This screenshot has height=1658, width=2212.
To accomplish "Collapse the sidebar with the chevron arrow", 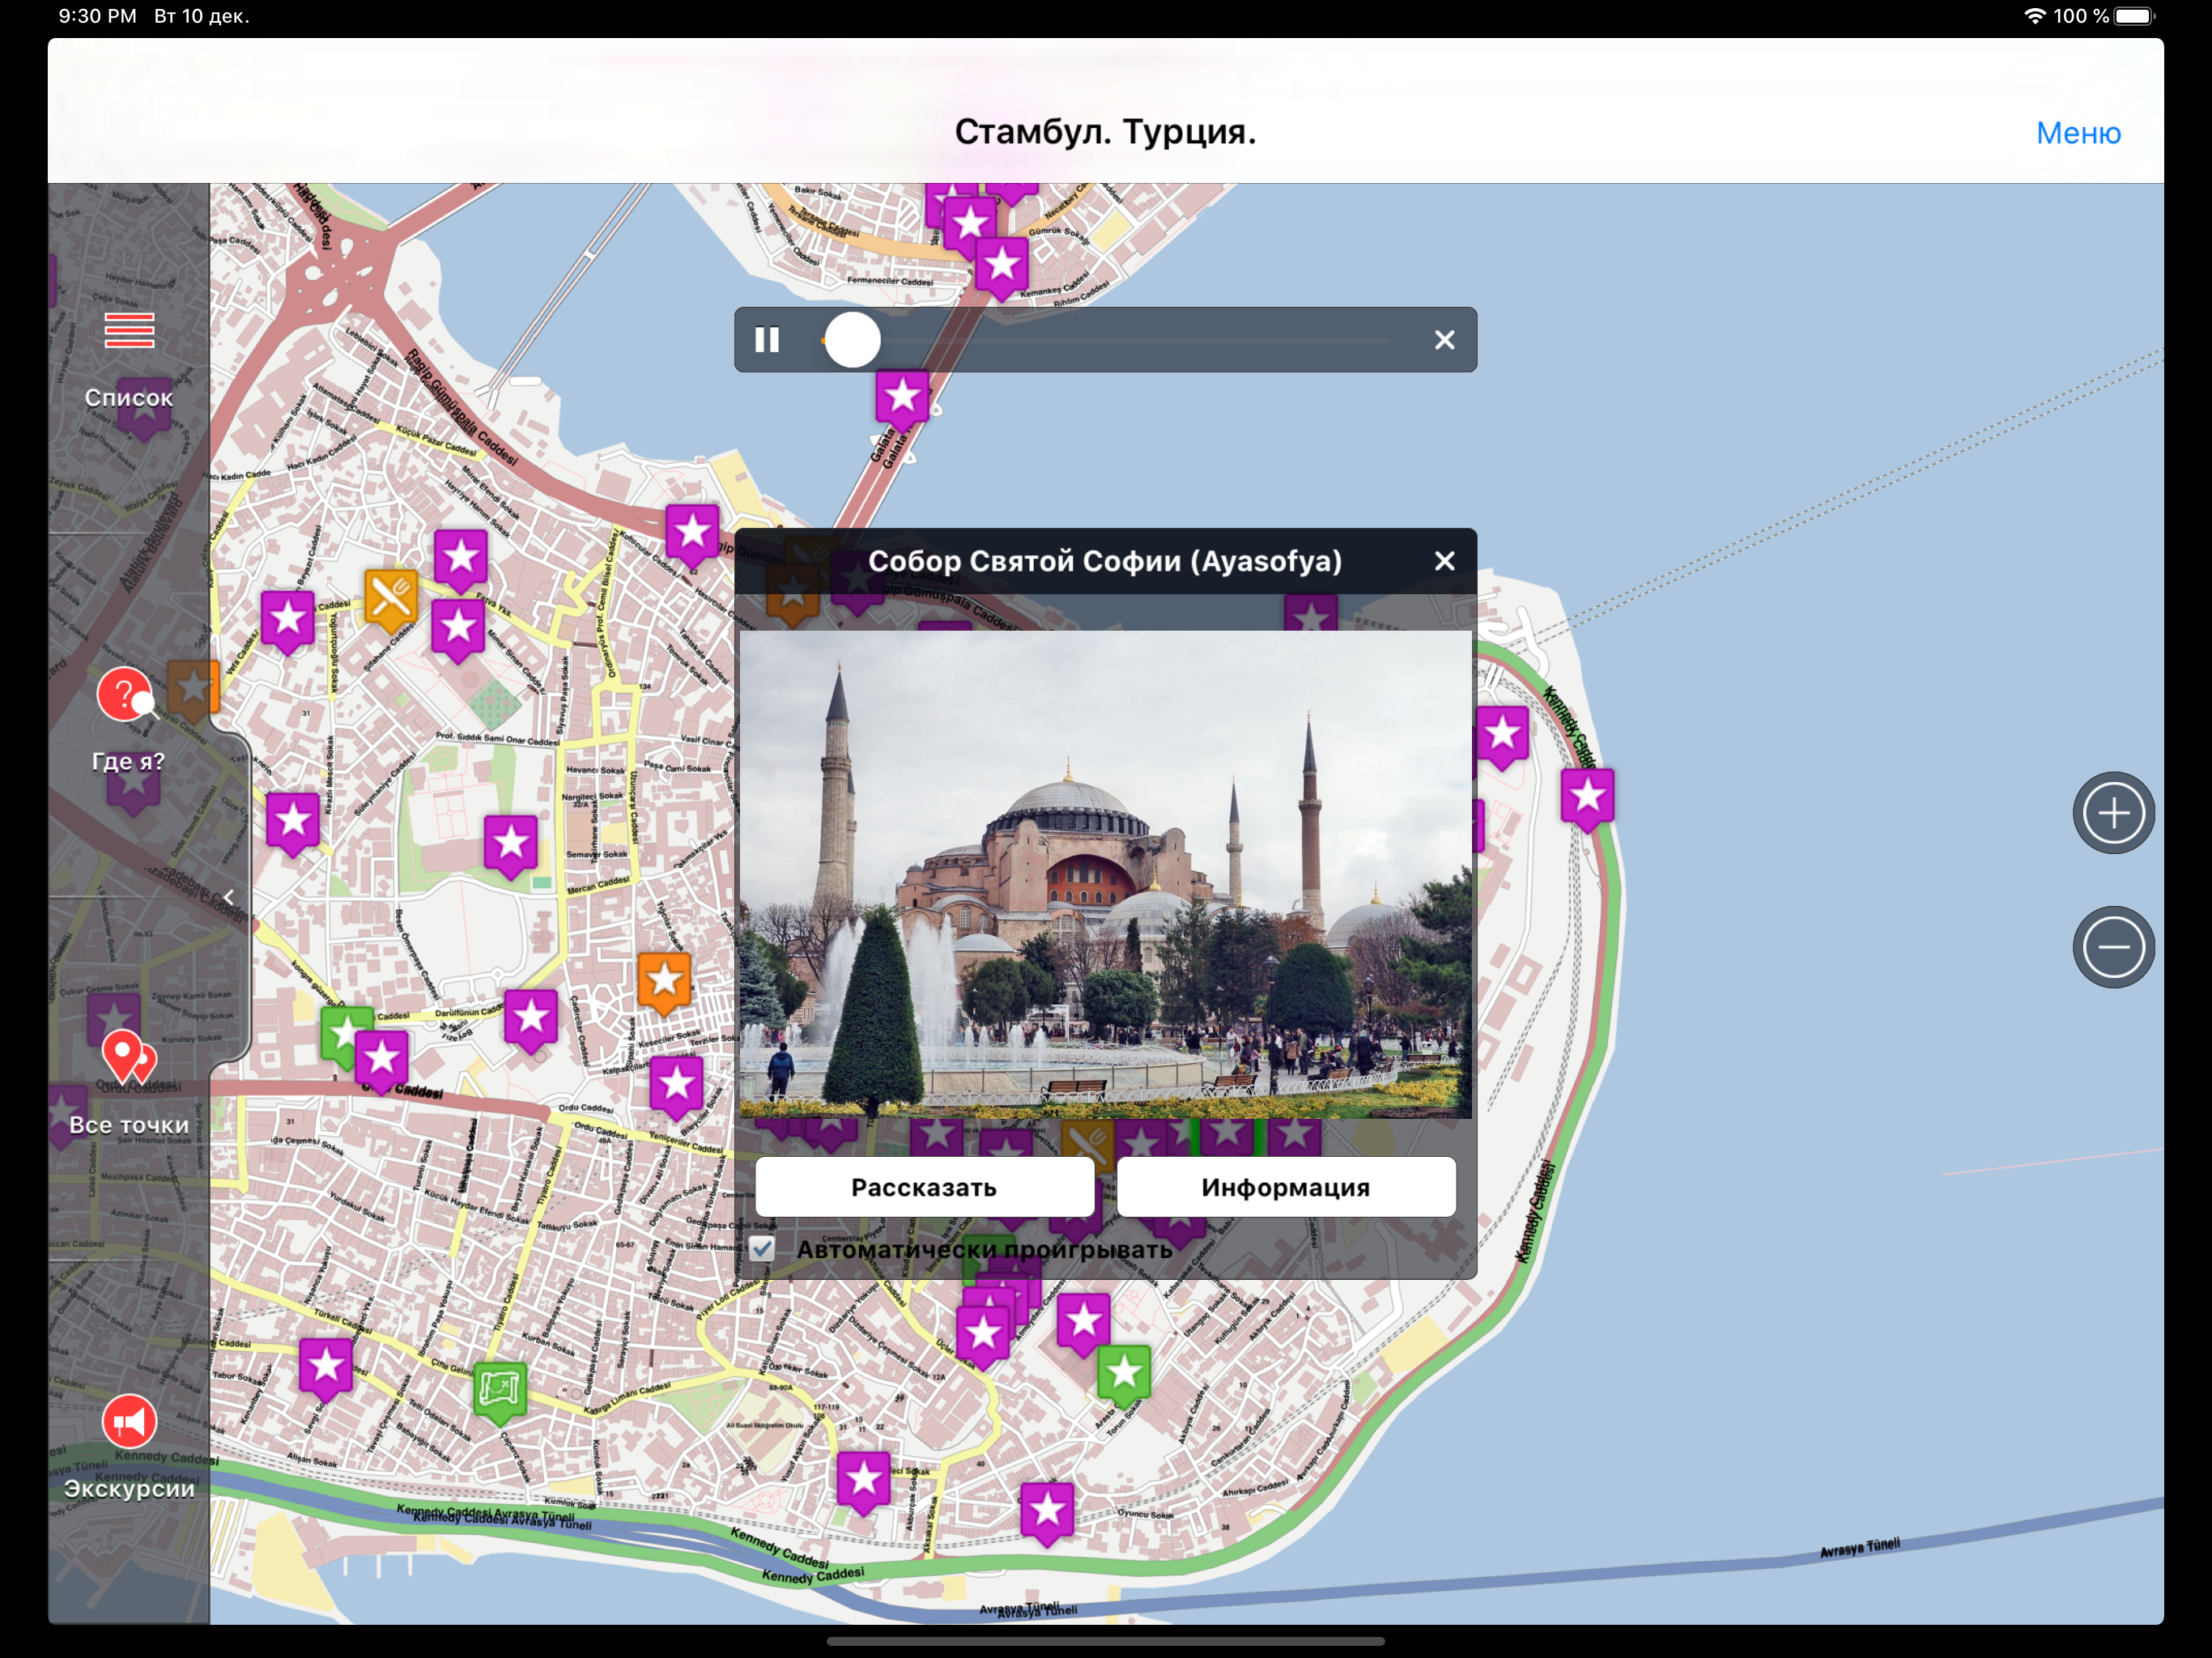I will (x=229, y=897).
